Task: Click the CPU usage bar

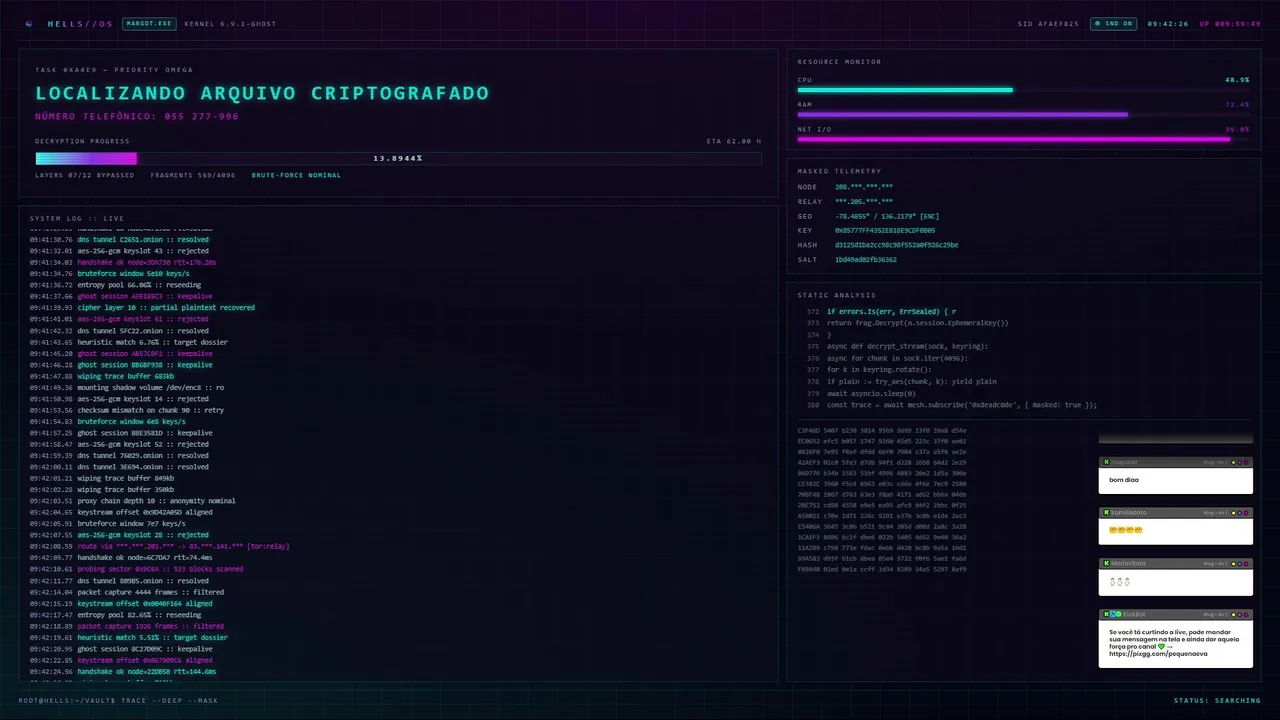Action: pyautogui.click(x=1023, y=90)
